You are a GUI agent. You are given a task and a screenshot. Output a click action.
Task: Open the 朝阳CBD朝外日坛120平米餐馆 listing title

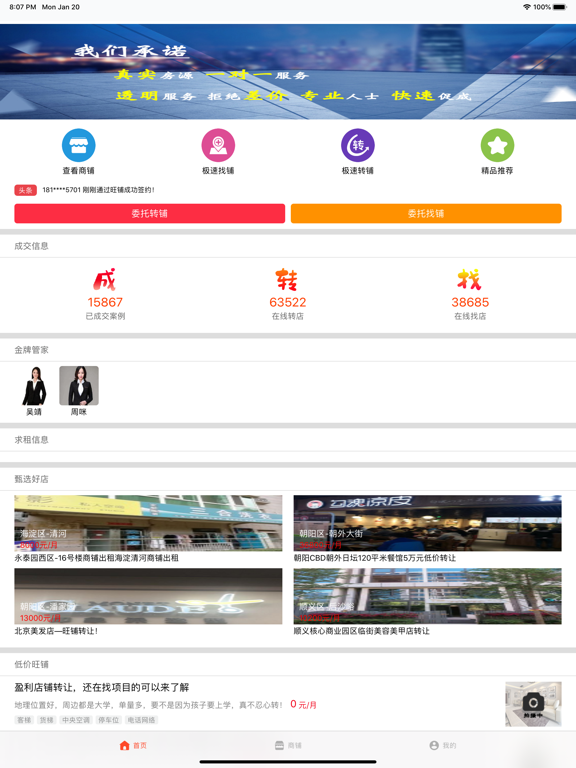[375, 558]
